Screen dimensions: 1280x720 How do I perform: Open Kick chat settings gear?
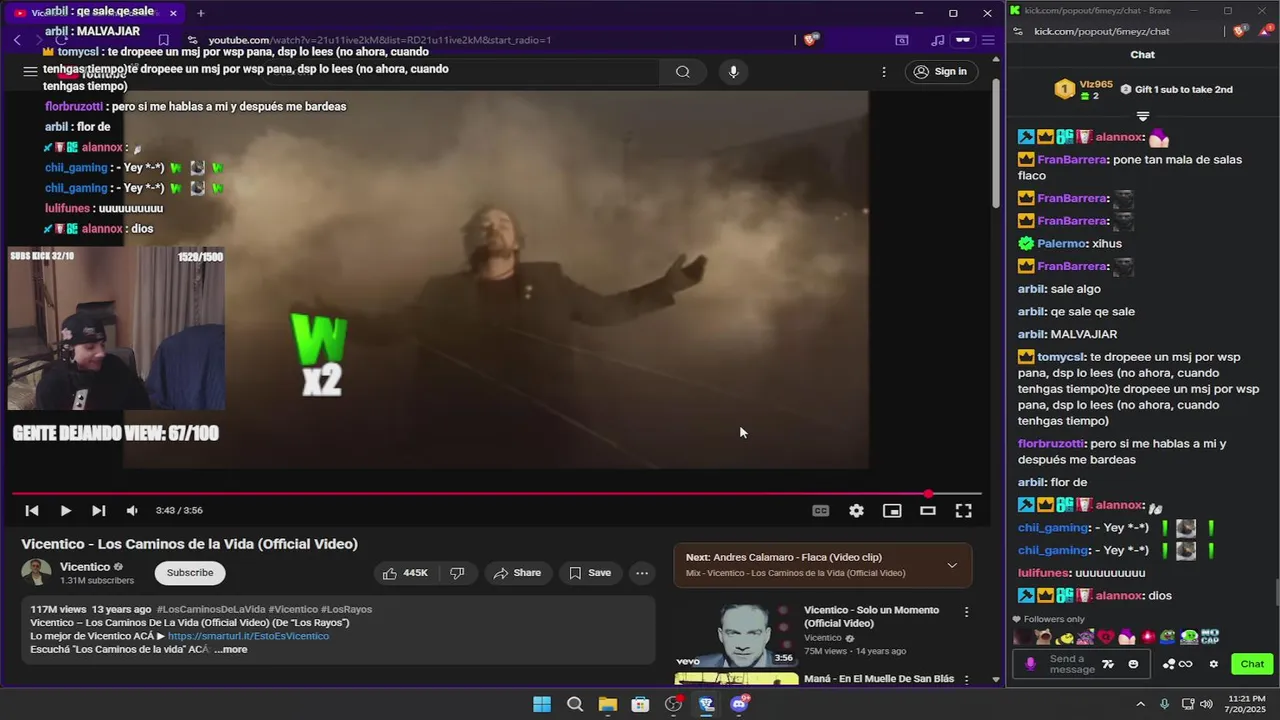[x=1214, y=664]
